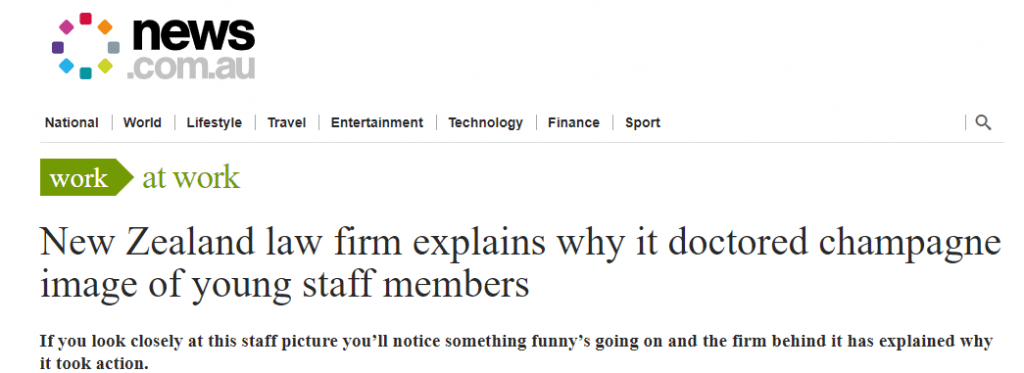
Task: Select the Finance navigation item
Action: [573, 123]
